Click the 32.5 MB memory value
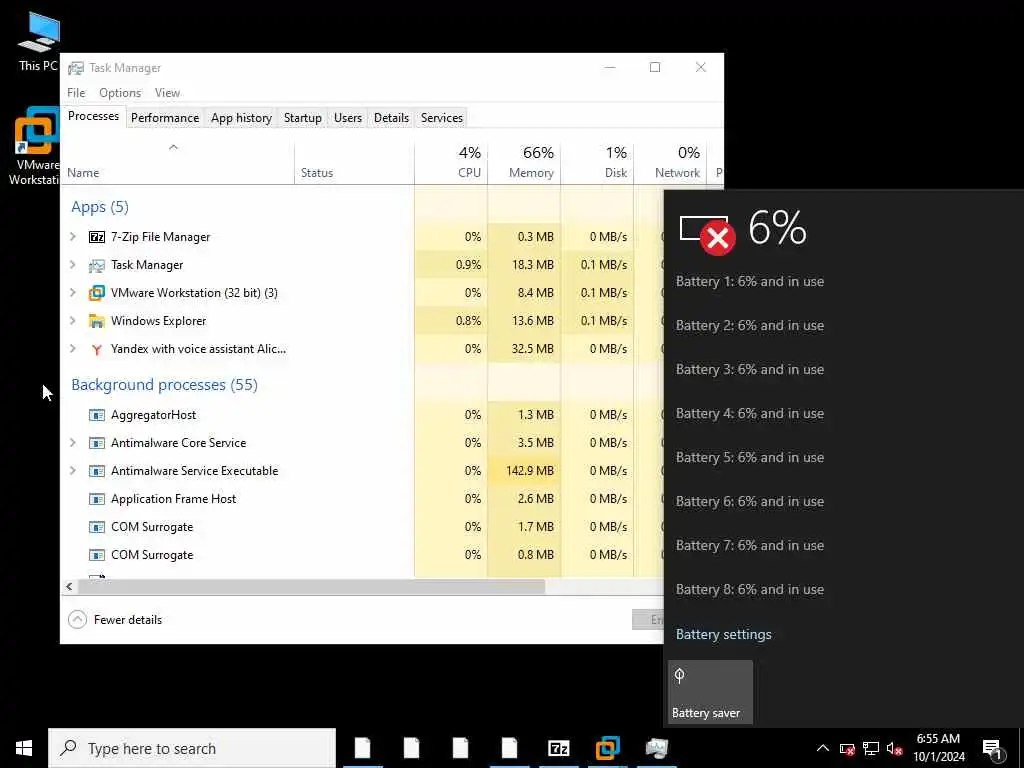1024x768 pixels. pyautogui.click(x=532, y=349)
